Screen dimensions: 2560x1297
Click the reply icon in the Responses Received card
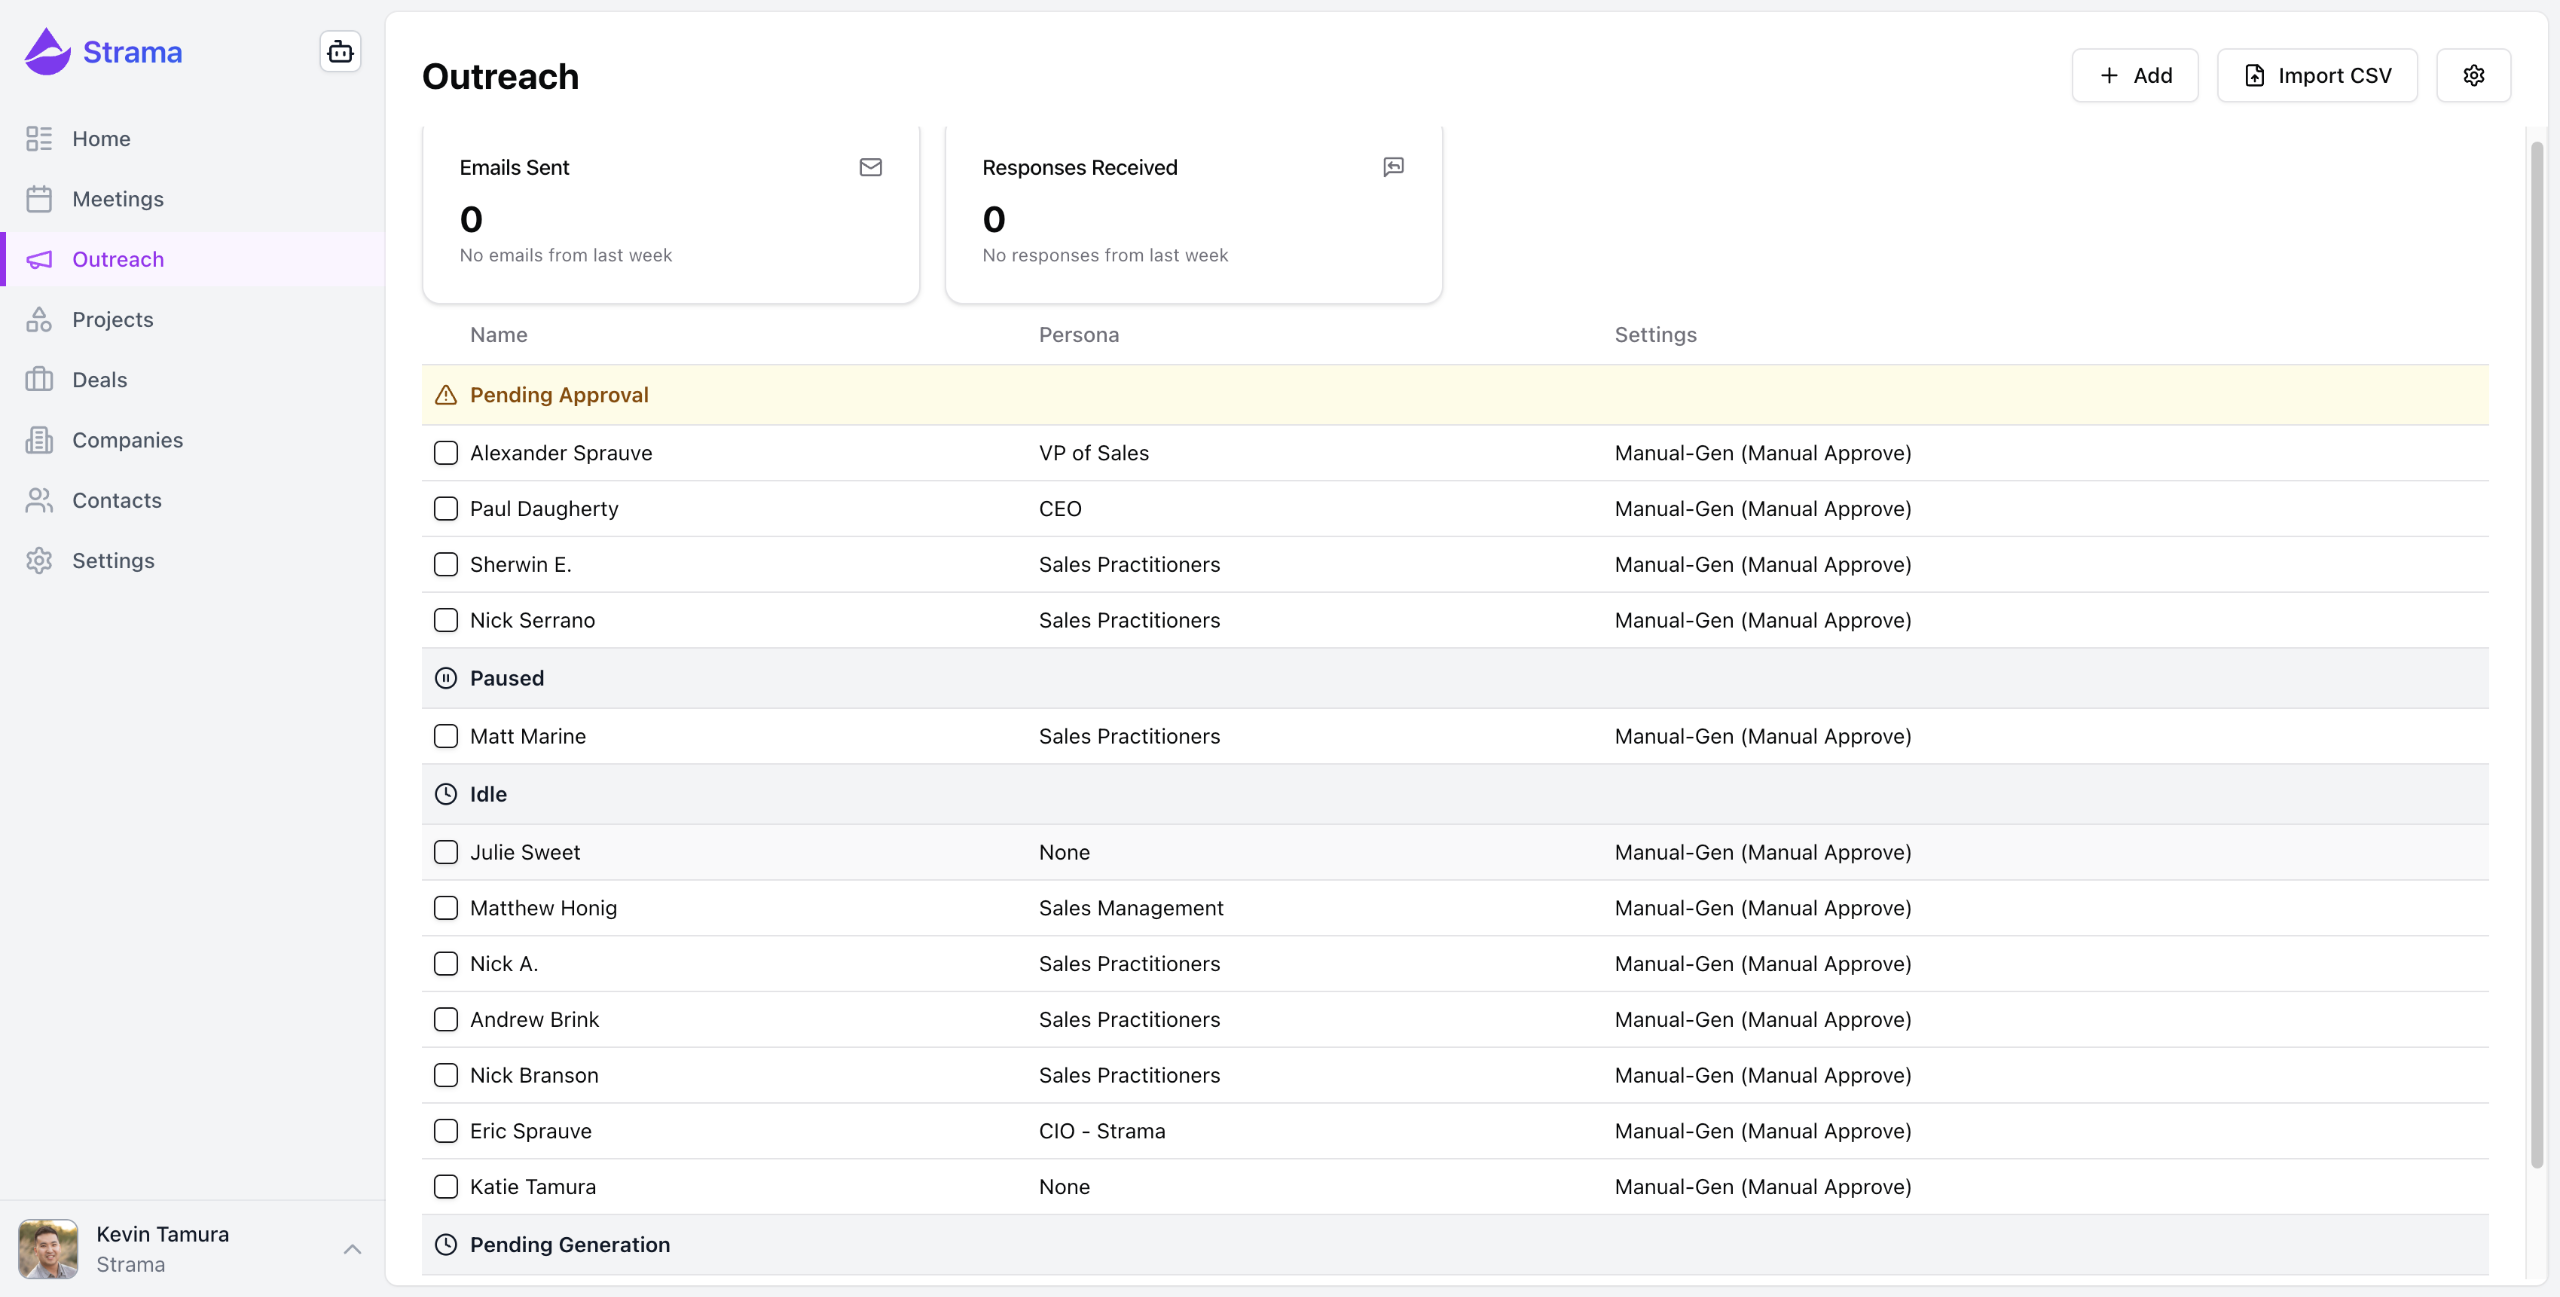(1393, 167)
